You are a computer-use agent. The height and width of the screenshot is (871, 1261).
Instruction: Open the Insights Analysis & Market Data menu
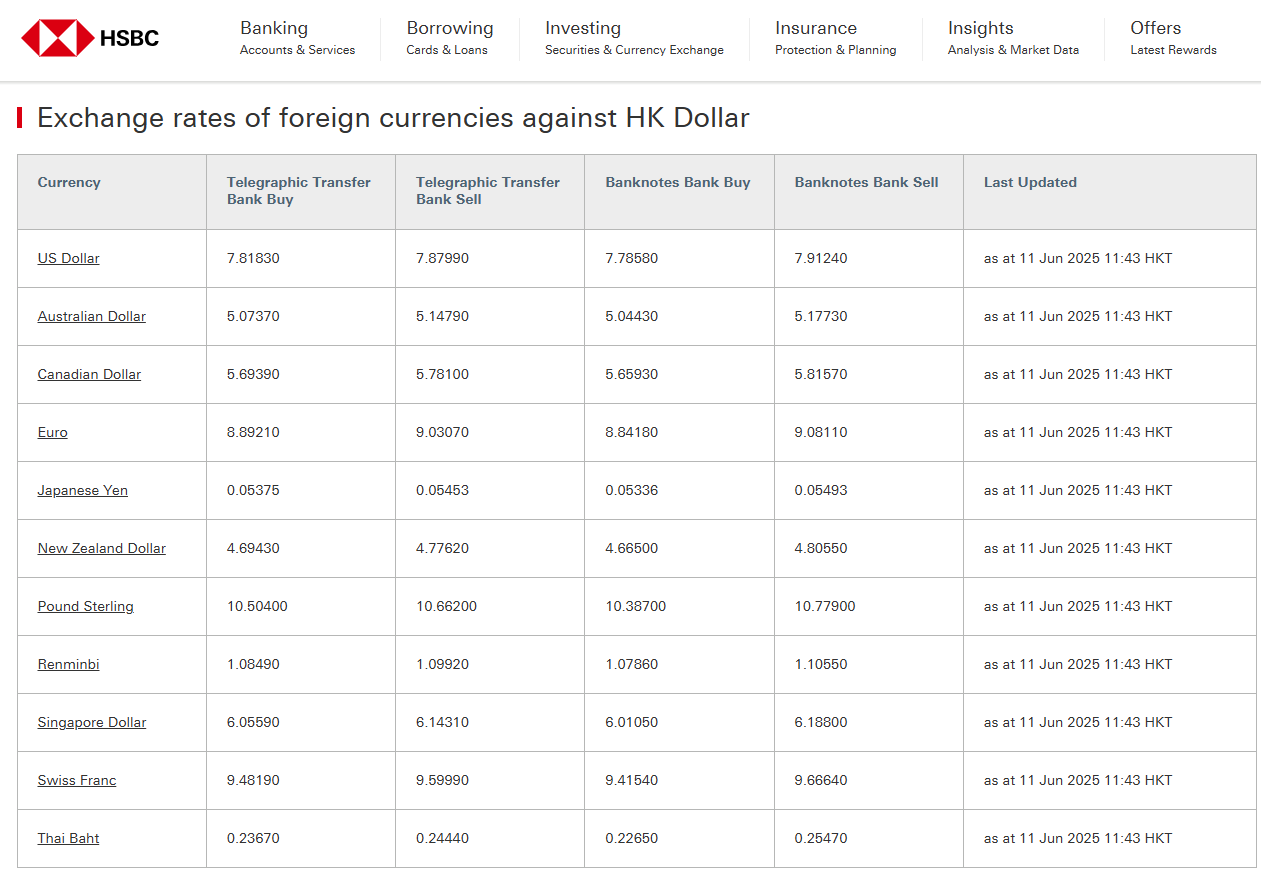tap(1012, 38)
